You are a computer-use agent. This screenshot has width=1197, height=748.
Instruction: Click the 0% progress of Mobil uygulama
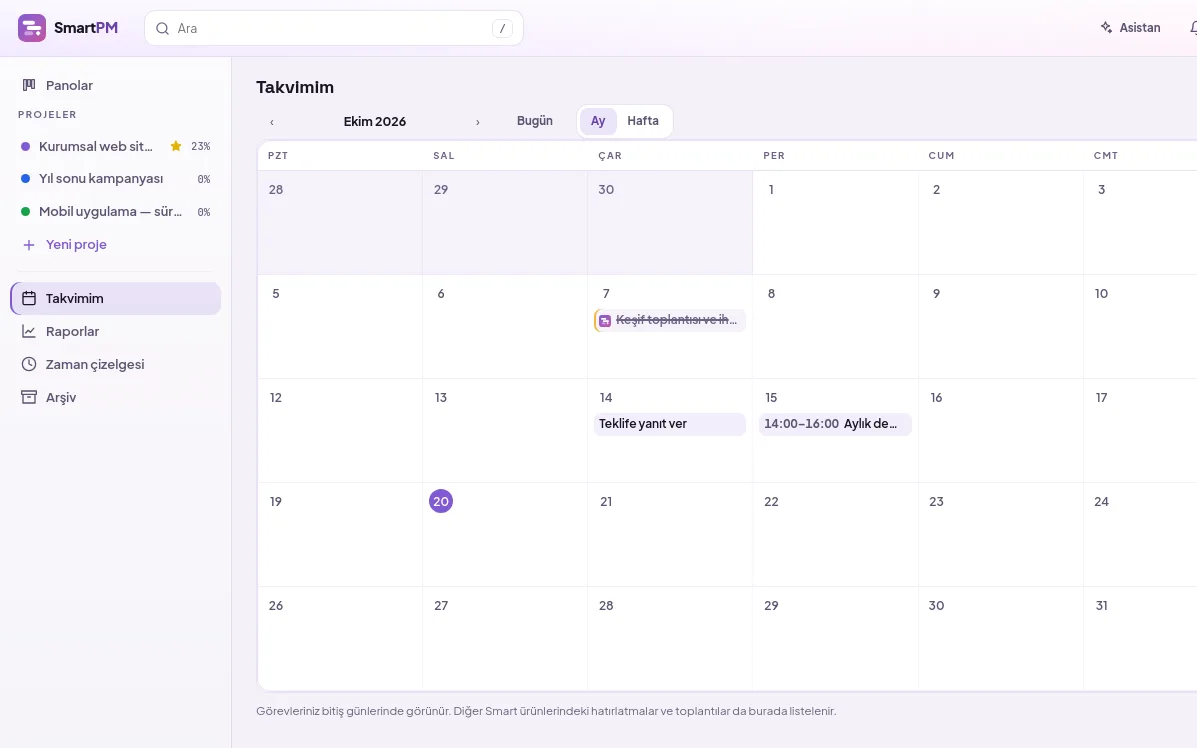pos(204,212)
